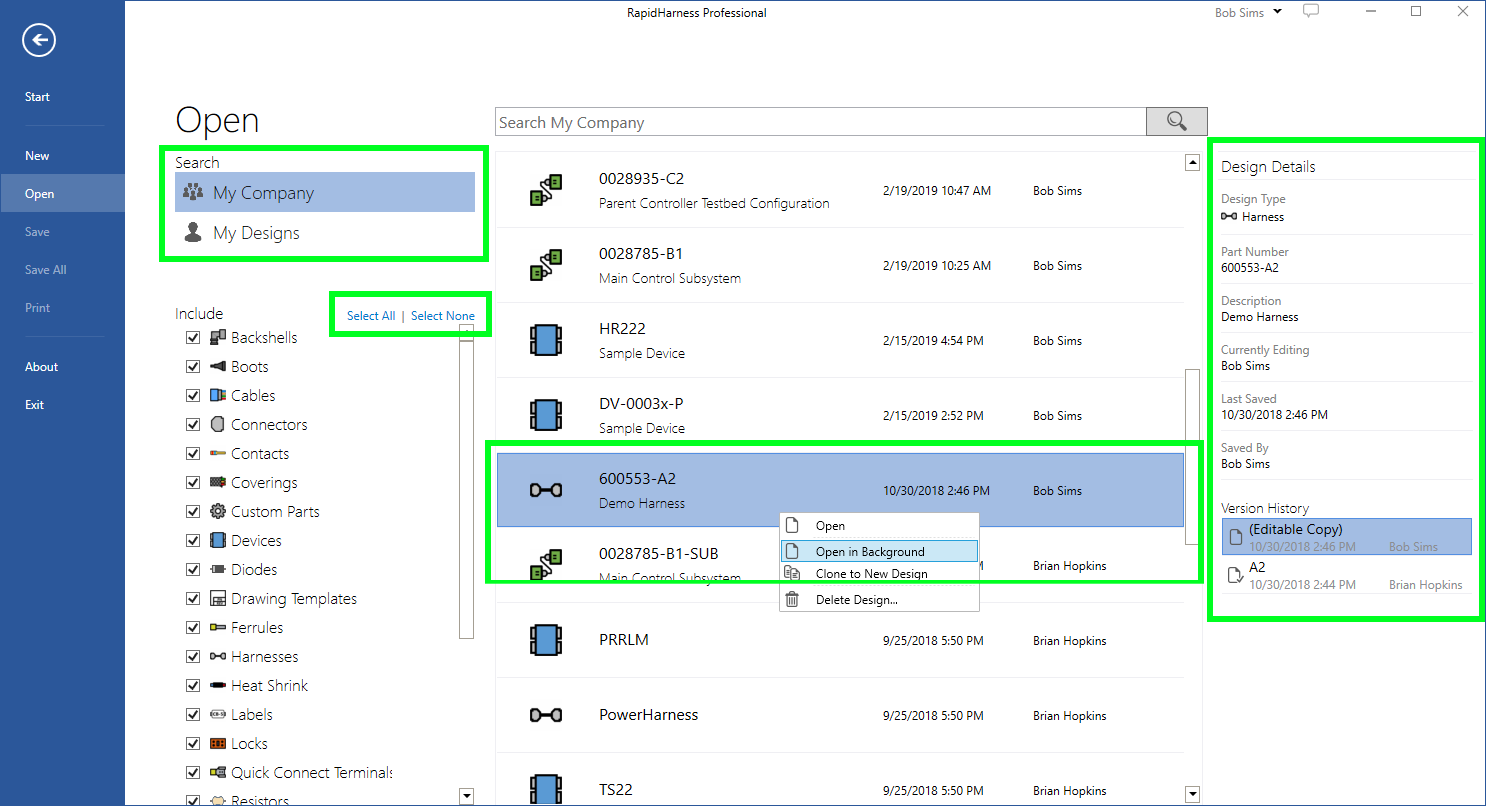Click the Search My Company input field
The width and height of the screenshot is (1486, 806).
click(821, 122)
